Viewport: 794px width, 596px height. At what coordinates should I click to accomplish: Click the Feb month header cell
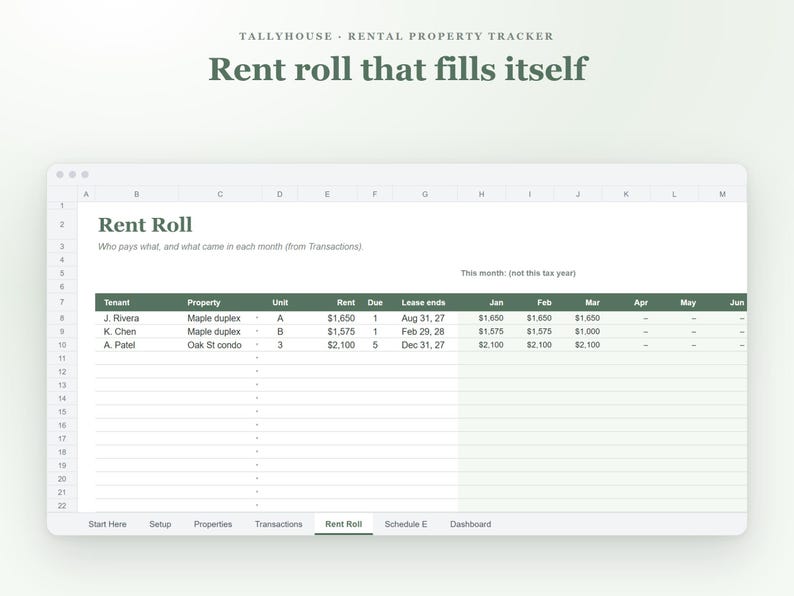[530, 302]
